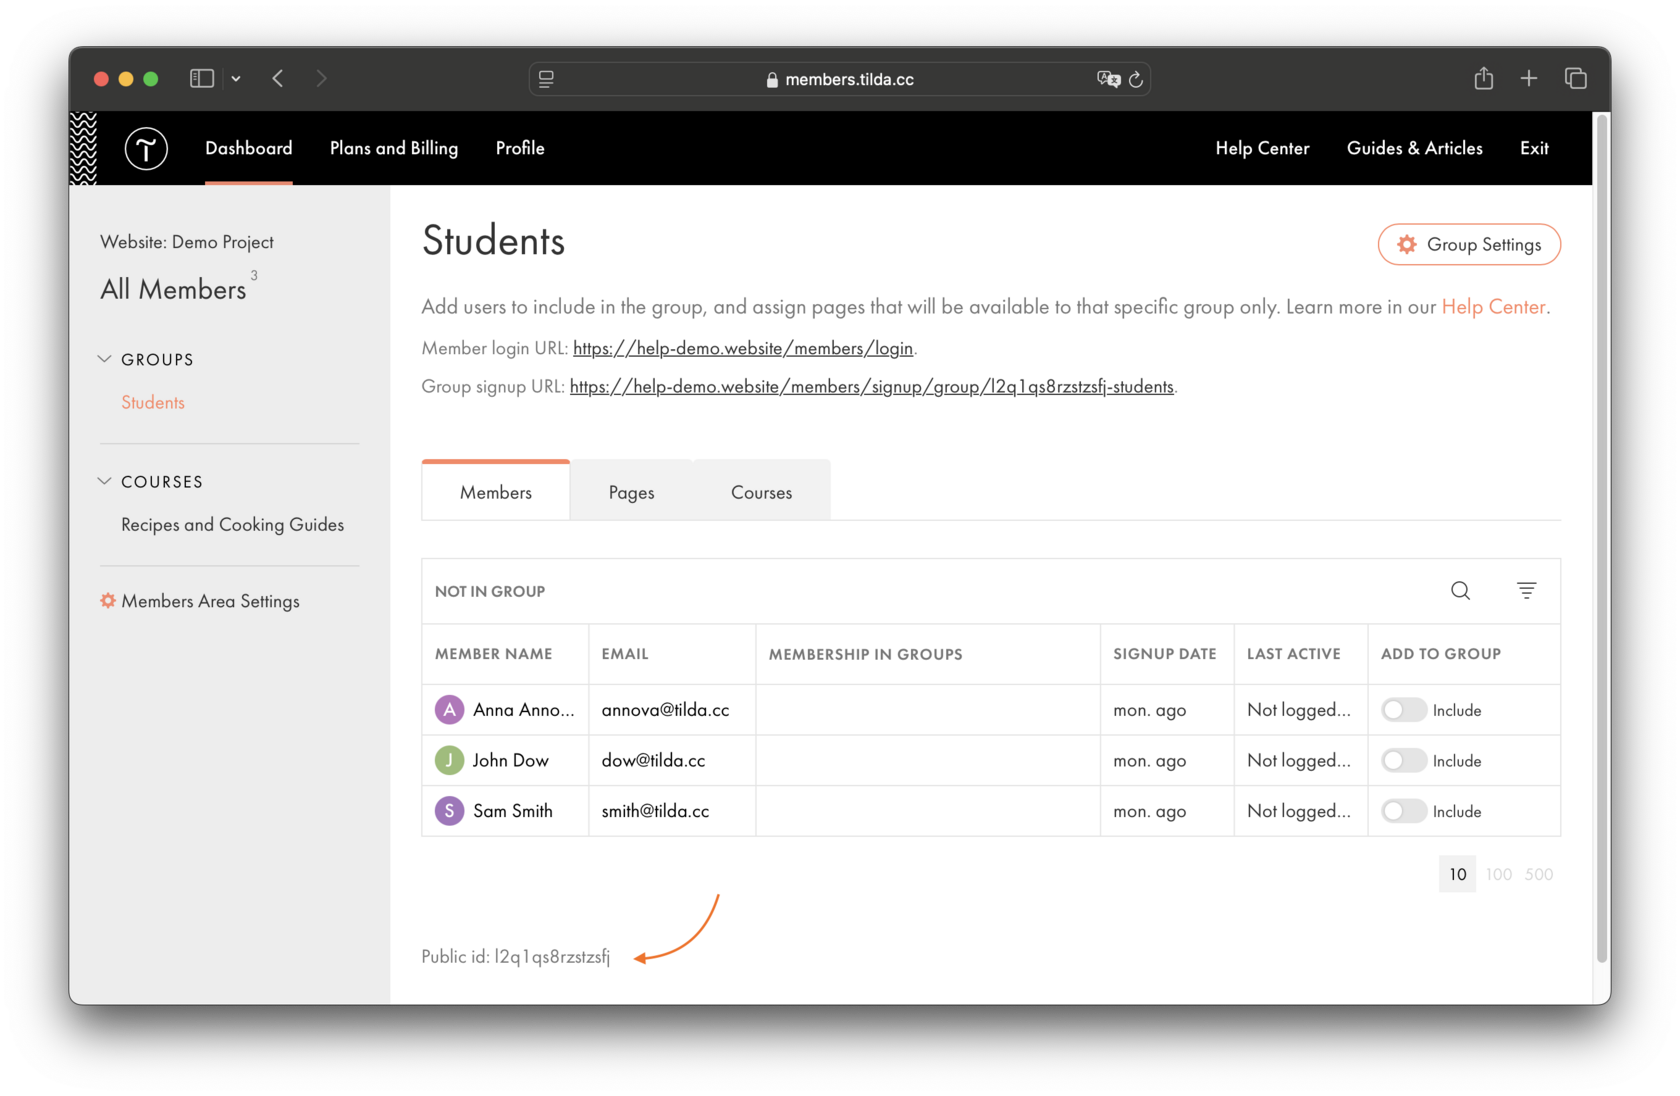The width and height of the screenshot is (1680, 1096).
Task: Click the gear icon inside Group Settings button
Action: pos(1407,244)
